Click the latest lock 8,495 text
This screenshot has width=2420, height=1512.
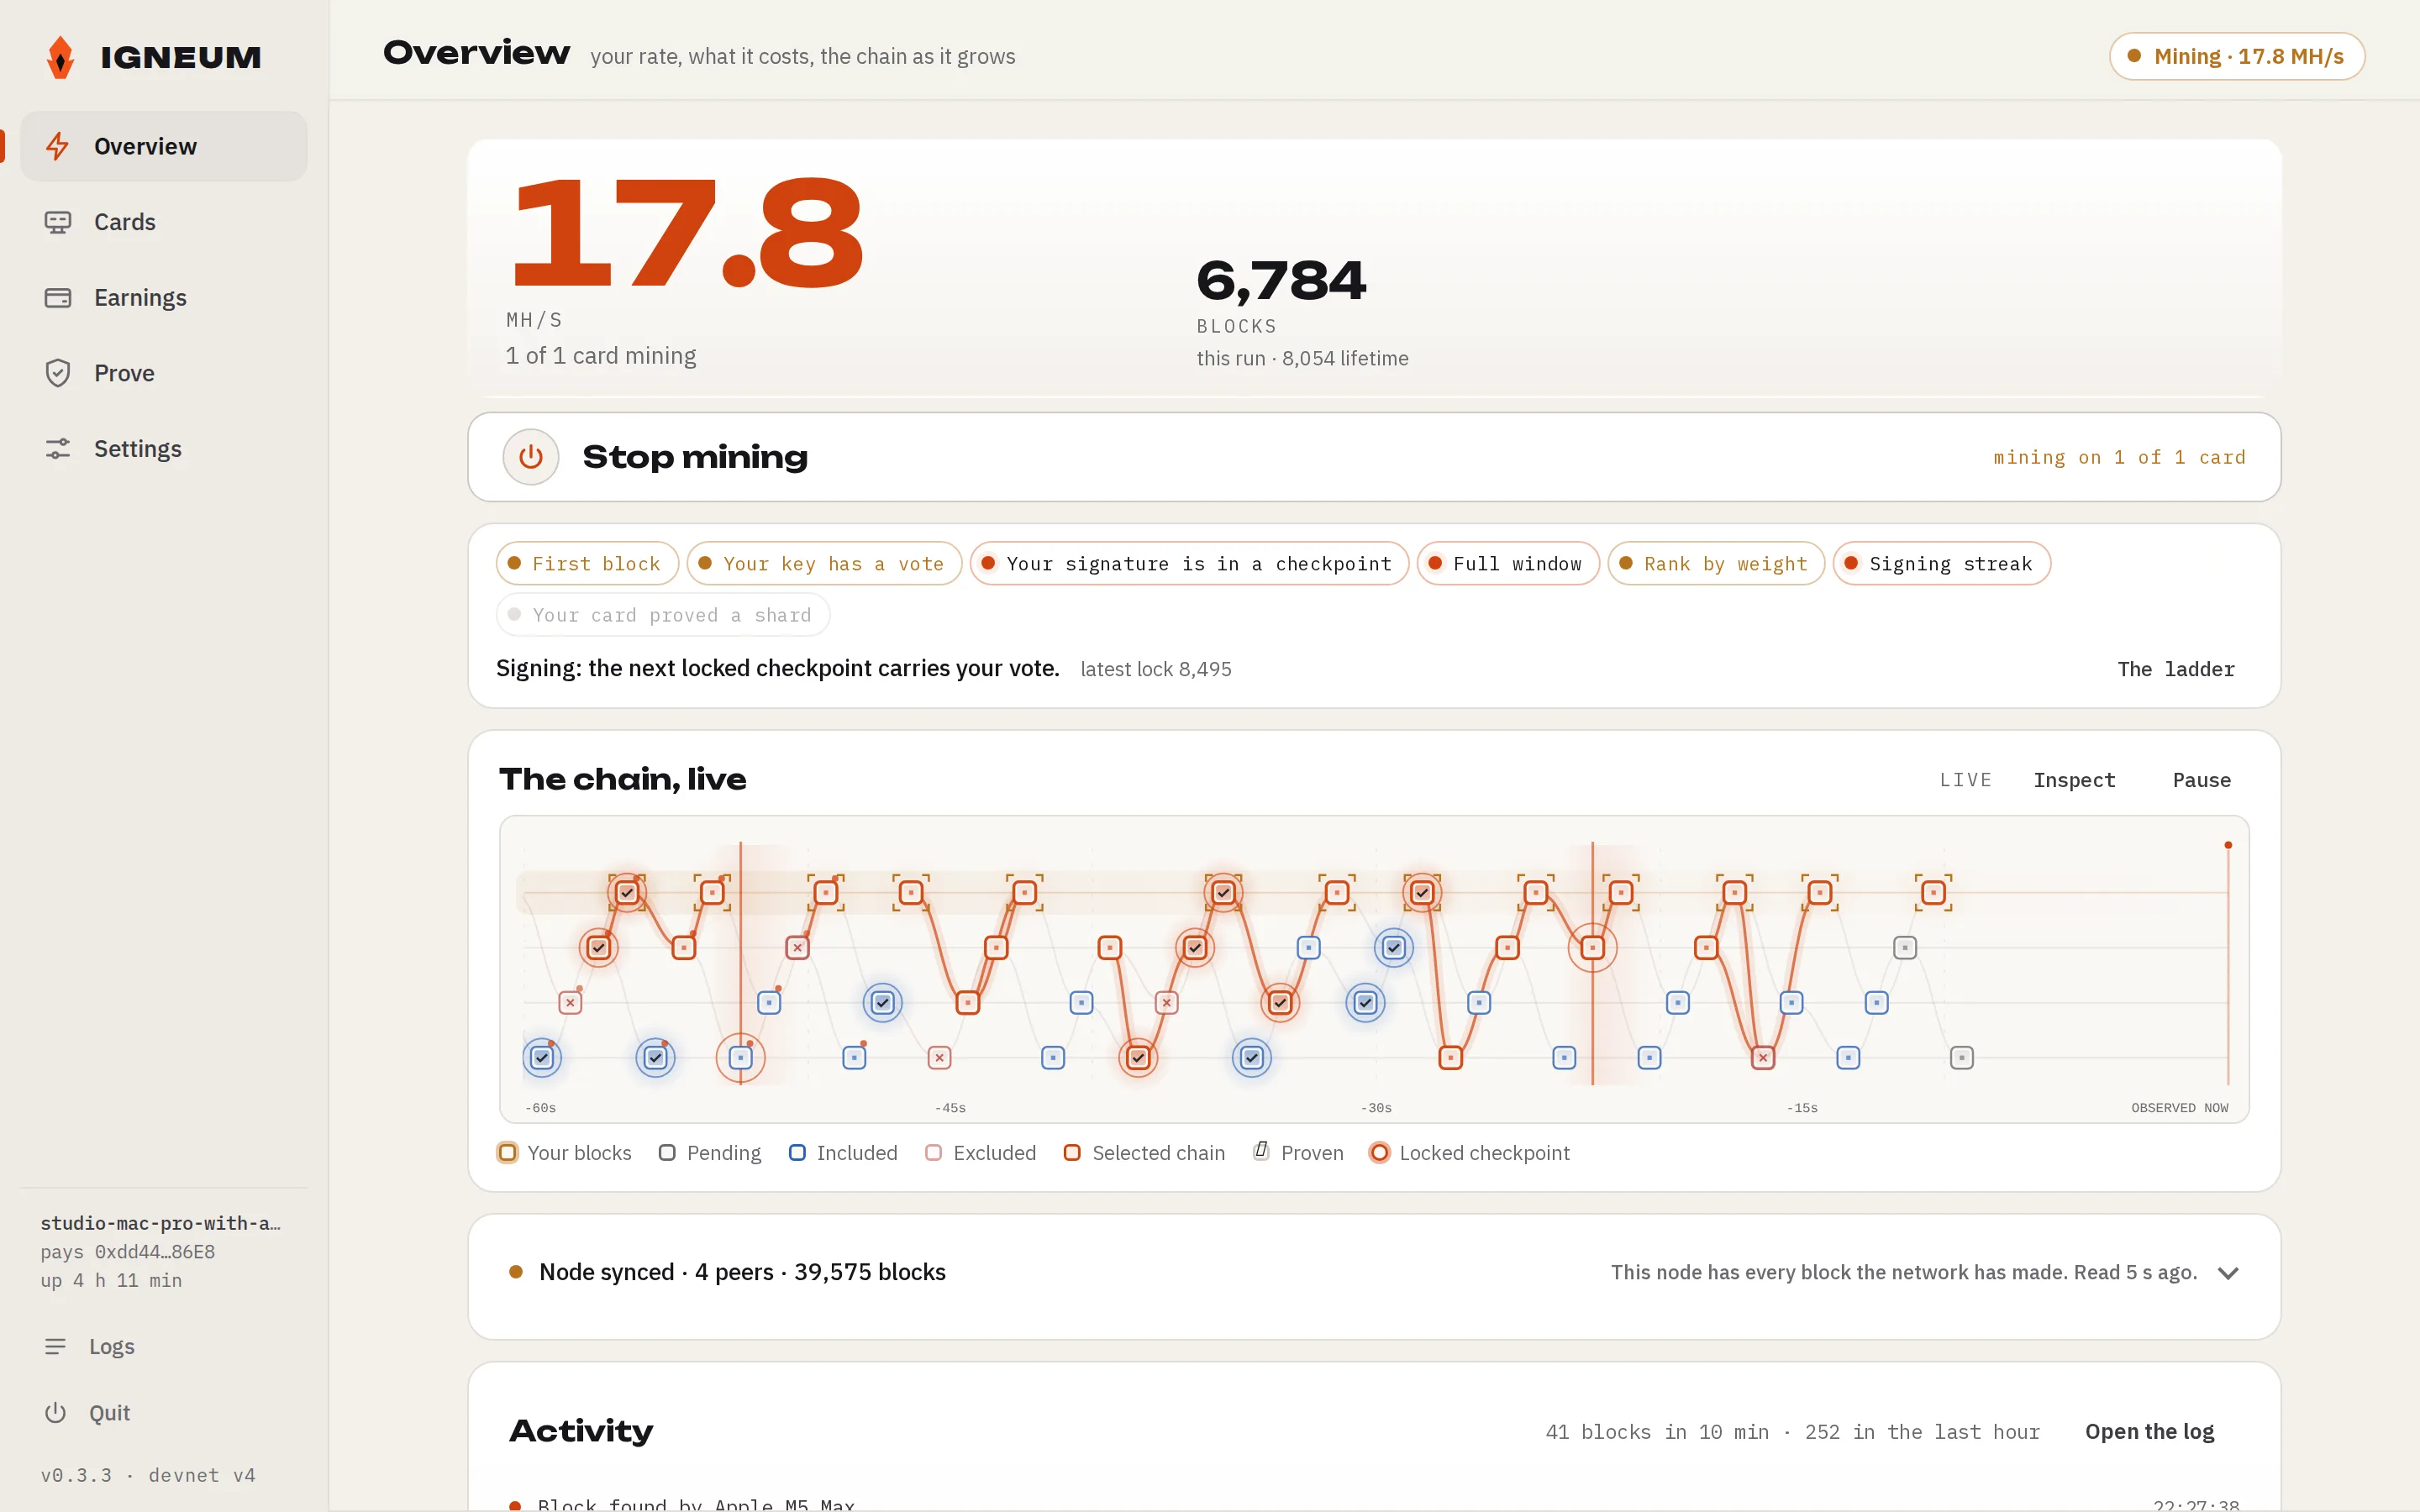pos(1156,670)
